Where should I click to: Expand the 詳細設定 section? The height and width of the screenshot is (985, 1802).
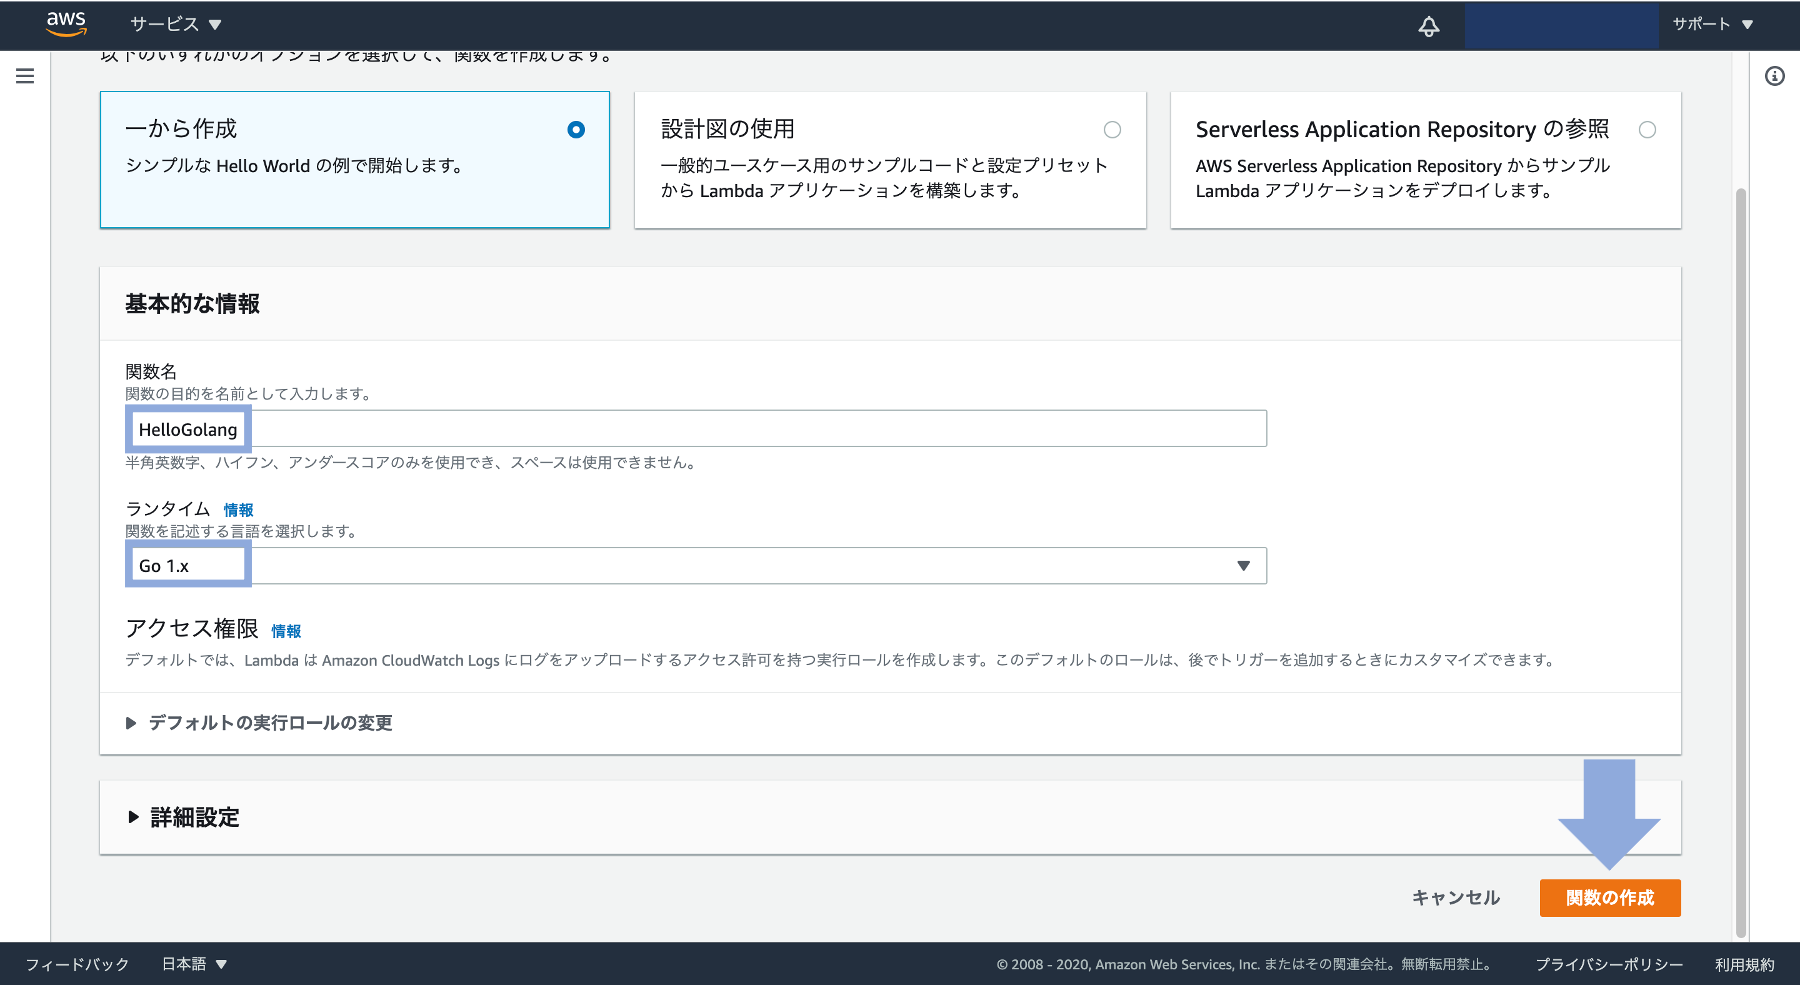[x=184, y=818]
